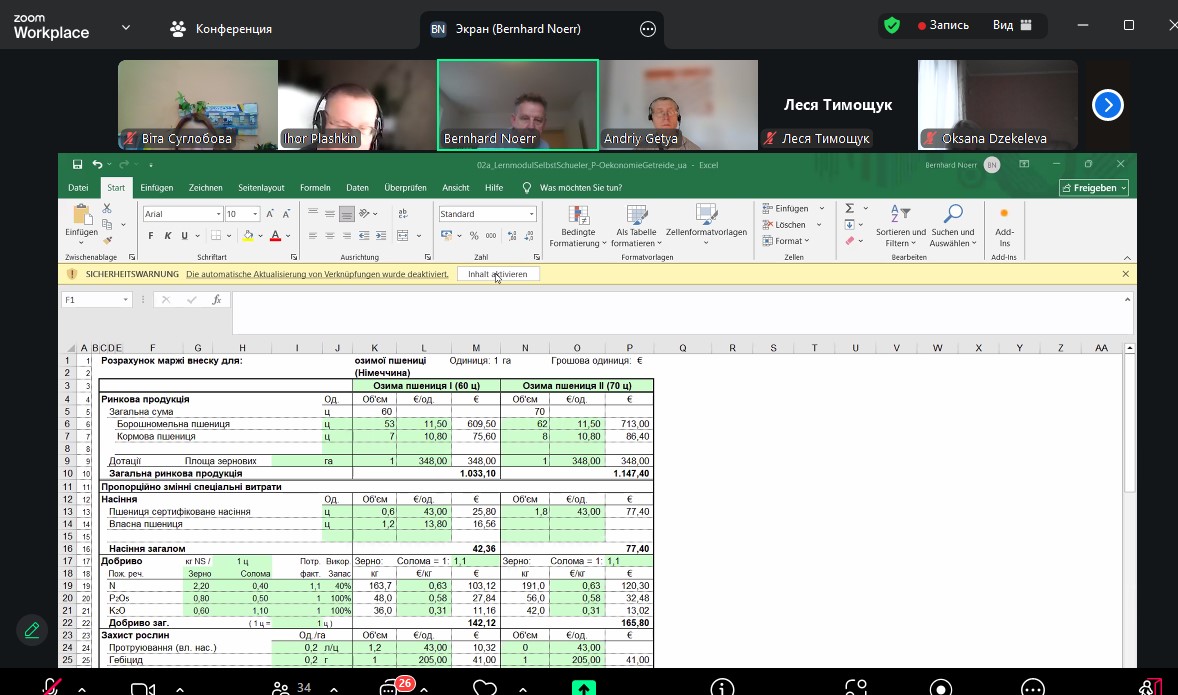Image resolution: width=1178 pixels, height=695 pixels.
Task: Toggle italic formatting in Schriftart group
Action: (168, 236)
